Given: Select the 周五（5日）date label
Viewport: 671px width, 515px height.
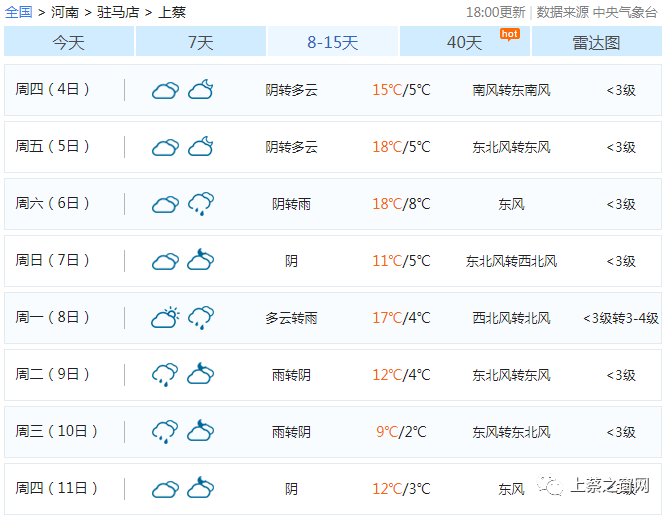Looking at the screenshot, I should click(x=52, y=146).
